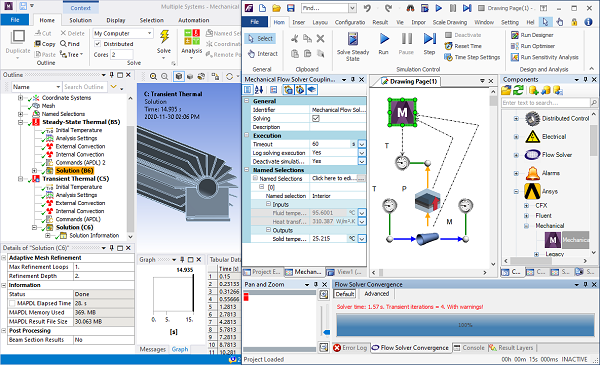Expand the Distributed Control components node
The image size is (600, 365).
tap(516, 119)
